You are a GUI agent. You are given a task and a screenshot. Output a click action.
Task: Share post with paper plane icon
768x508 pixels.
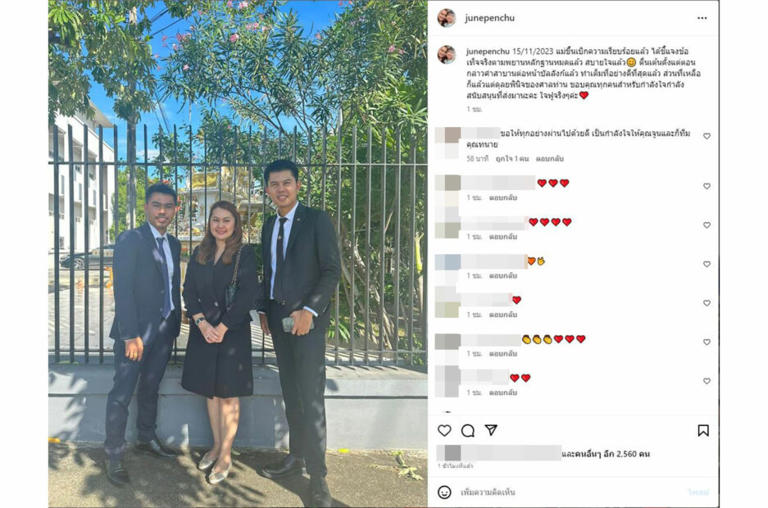pyautogui.click(x=491, y=430)
